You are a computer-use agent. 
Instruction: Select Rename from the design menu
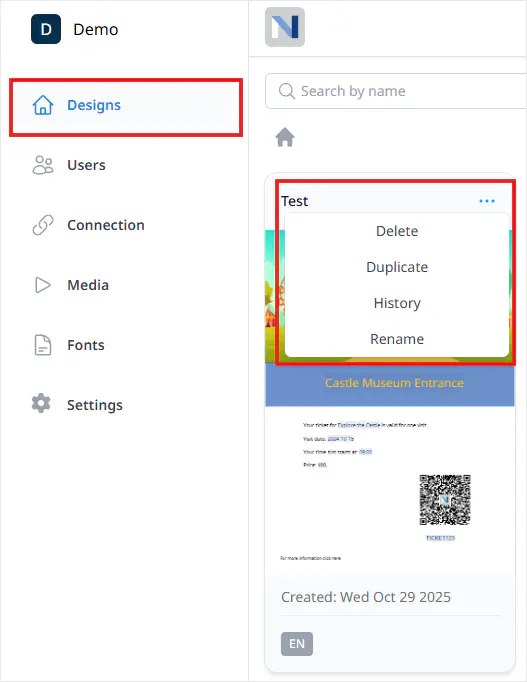pos(397,339)
